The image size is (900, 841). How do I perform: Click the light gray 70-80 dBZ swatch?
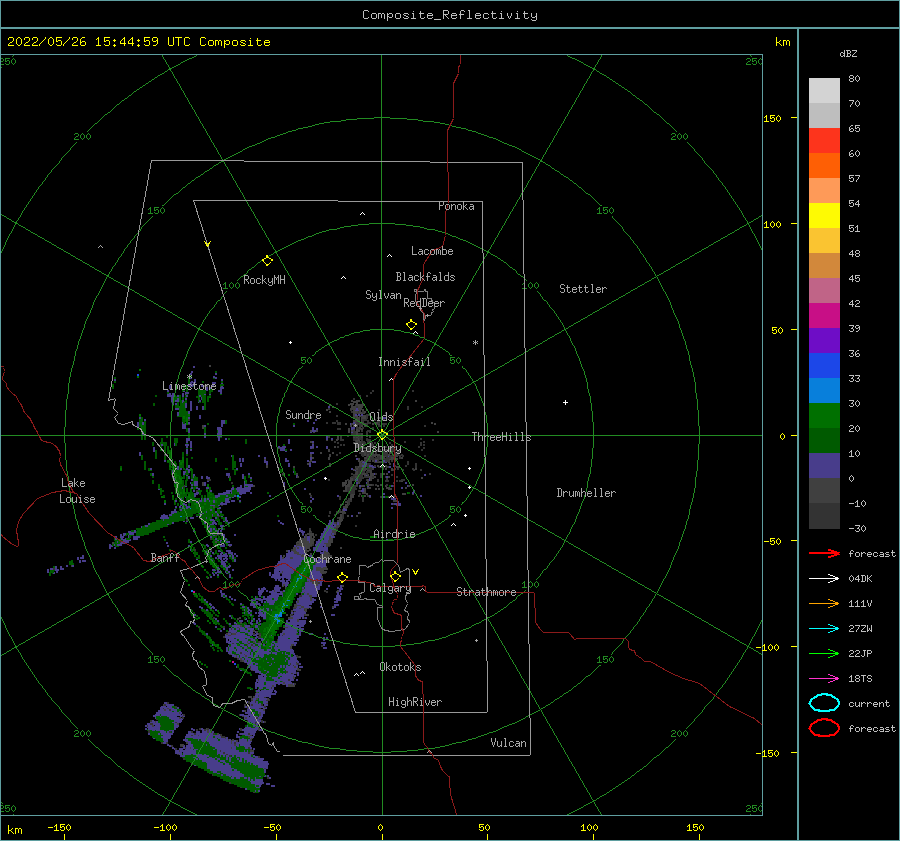[x=824, y=91]
